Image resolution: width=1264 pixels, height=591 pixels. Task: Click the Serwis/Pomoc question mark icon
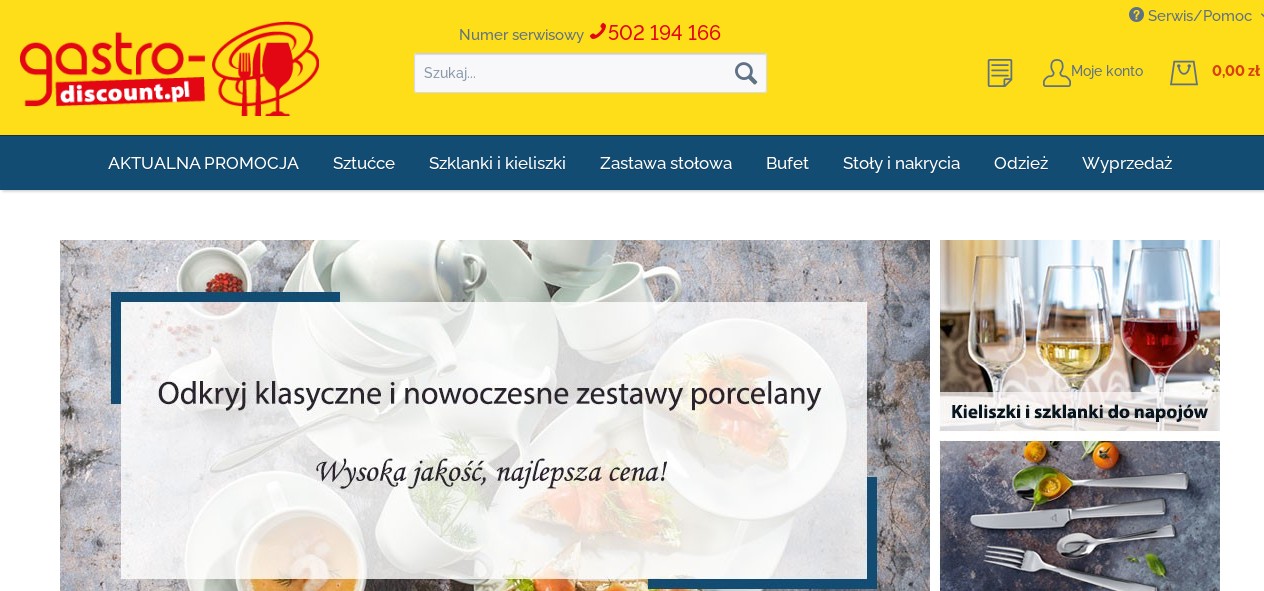tap(1136, 15)
